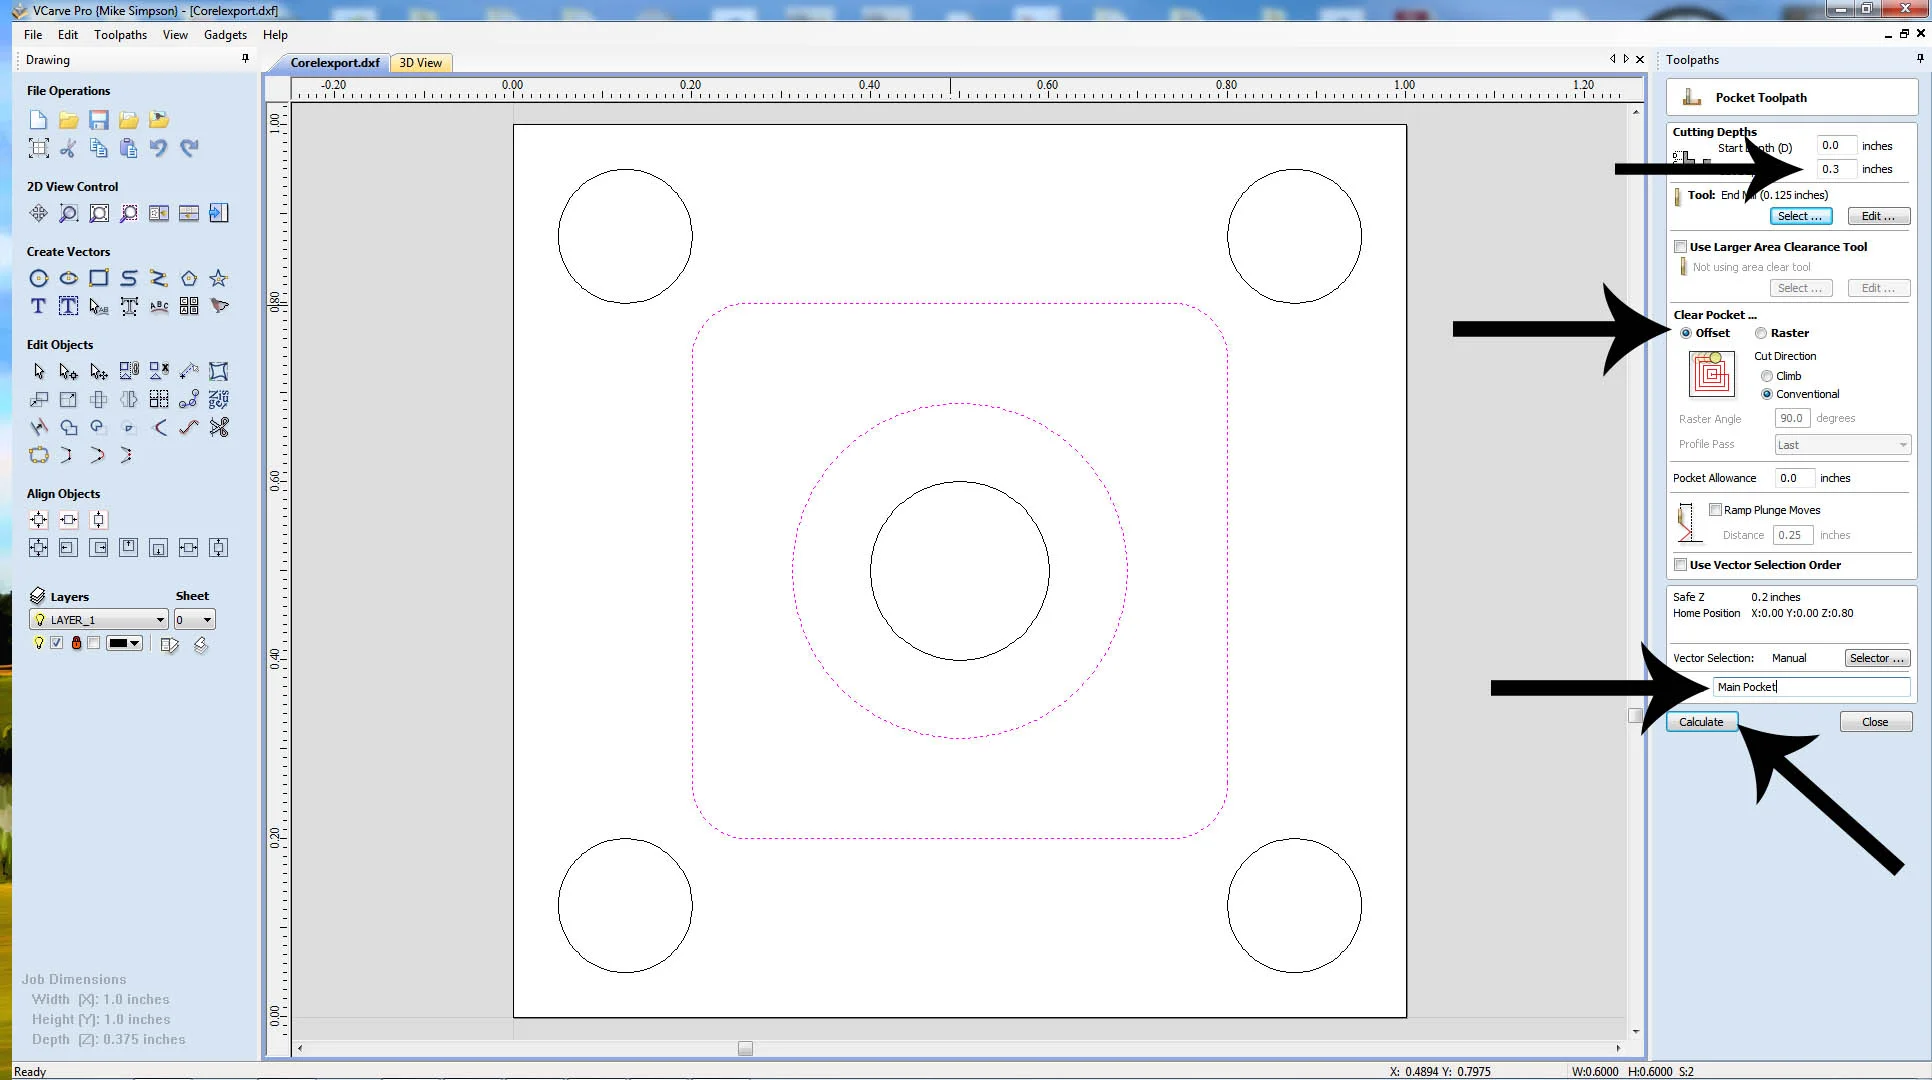This screenshot has height=1080, width=1932.
Task: Click the scissors Cut icon in File Operations
Action: pos(68,148)
